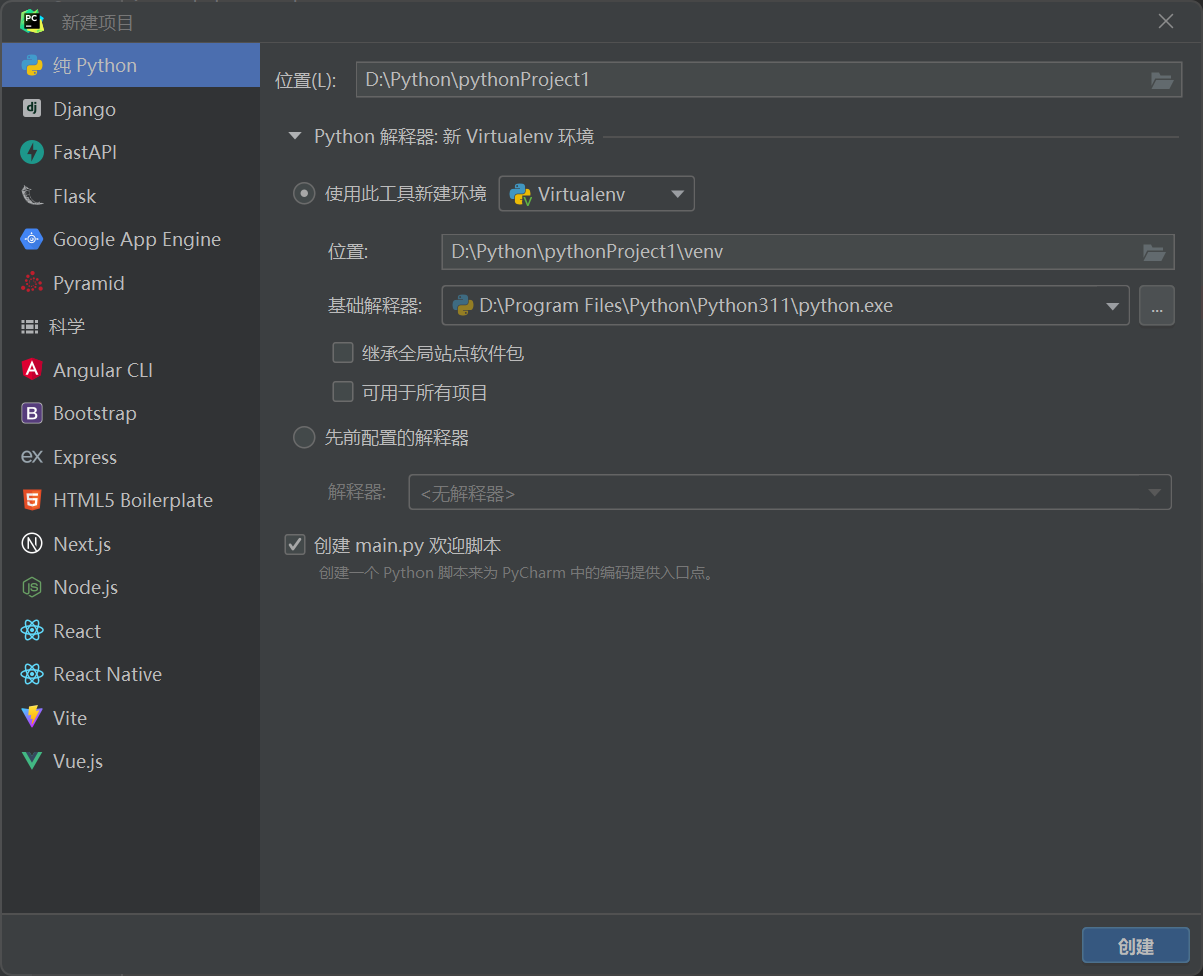Select Vite project type
Viewport: 1203px width, 976px height.
tap(131, 718)
